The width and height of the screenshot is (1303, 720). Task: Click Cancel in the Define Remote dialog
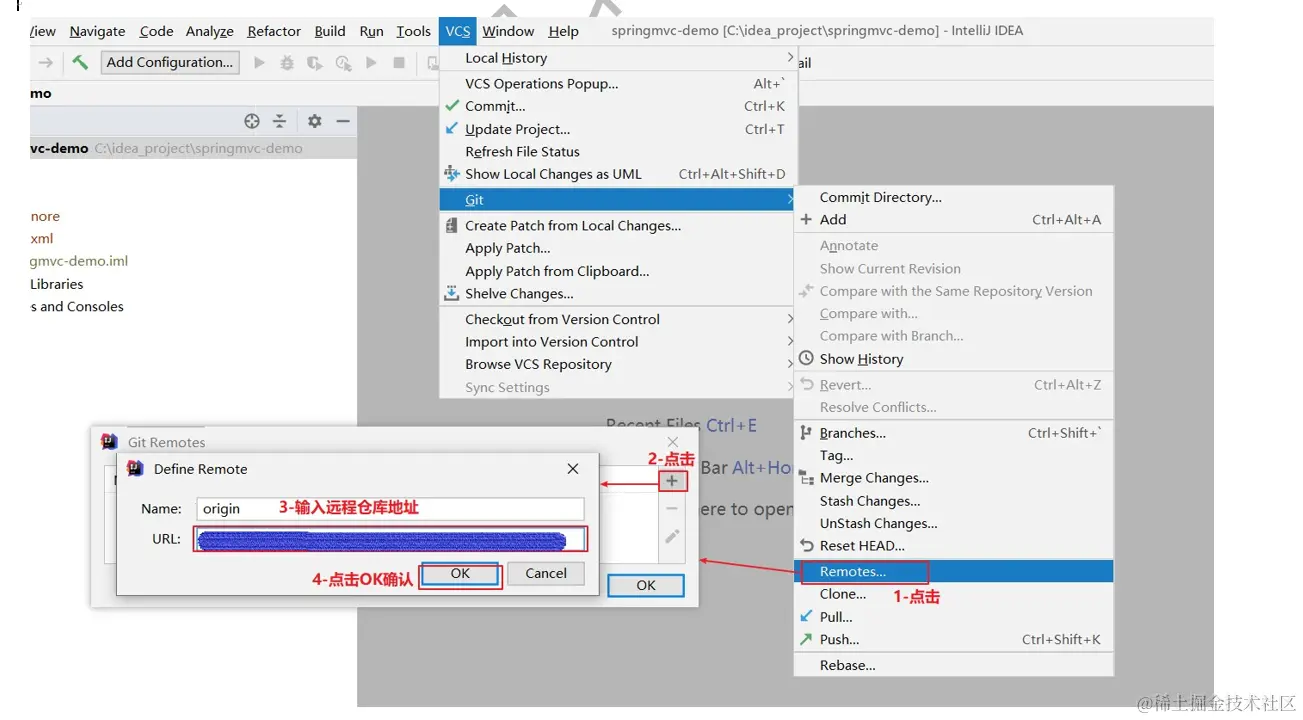click(546, 574)
